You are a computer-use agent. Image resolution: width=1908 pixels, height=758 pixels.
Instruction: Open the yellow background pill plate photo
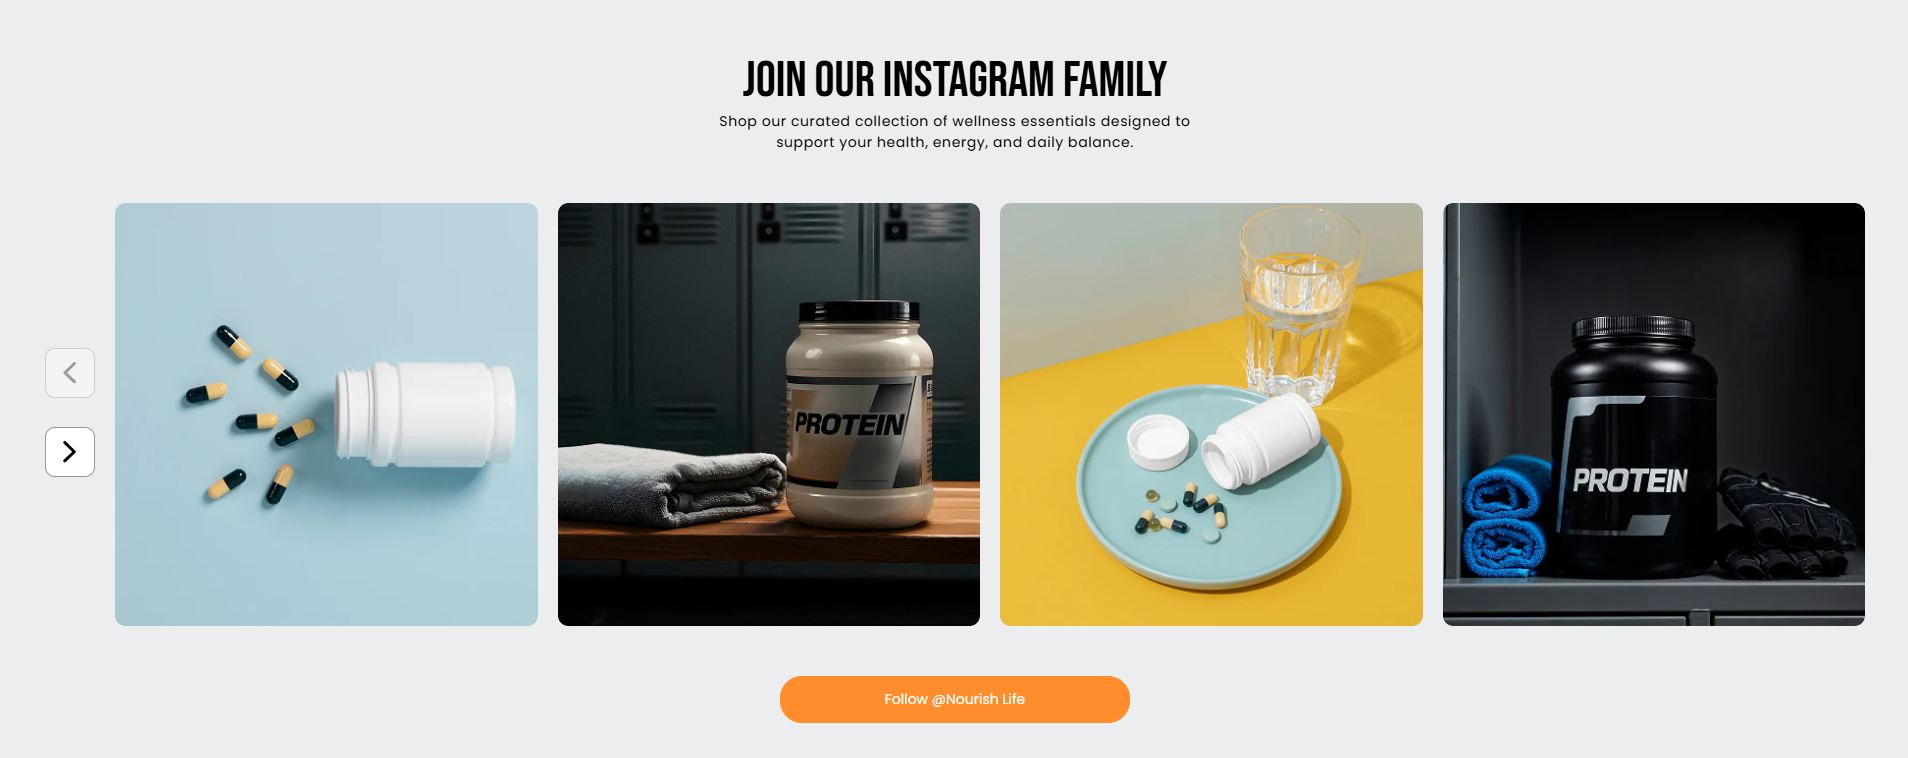click(x=1211, y=414)
